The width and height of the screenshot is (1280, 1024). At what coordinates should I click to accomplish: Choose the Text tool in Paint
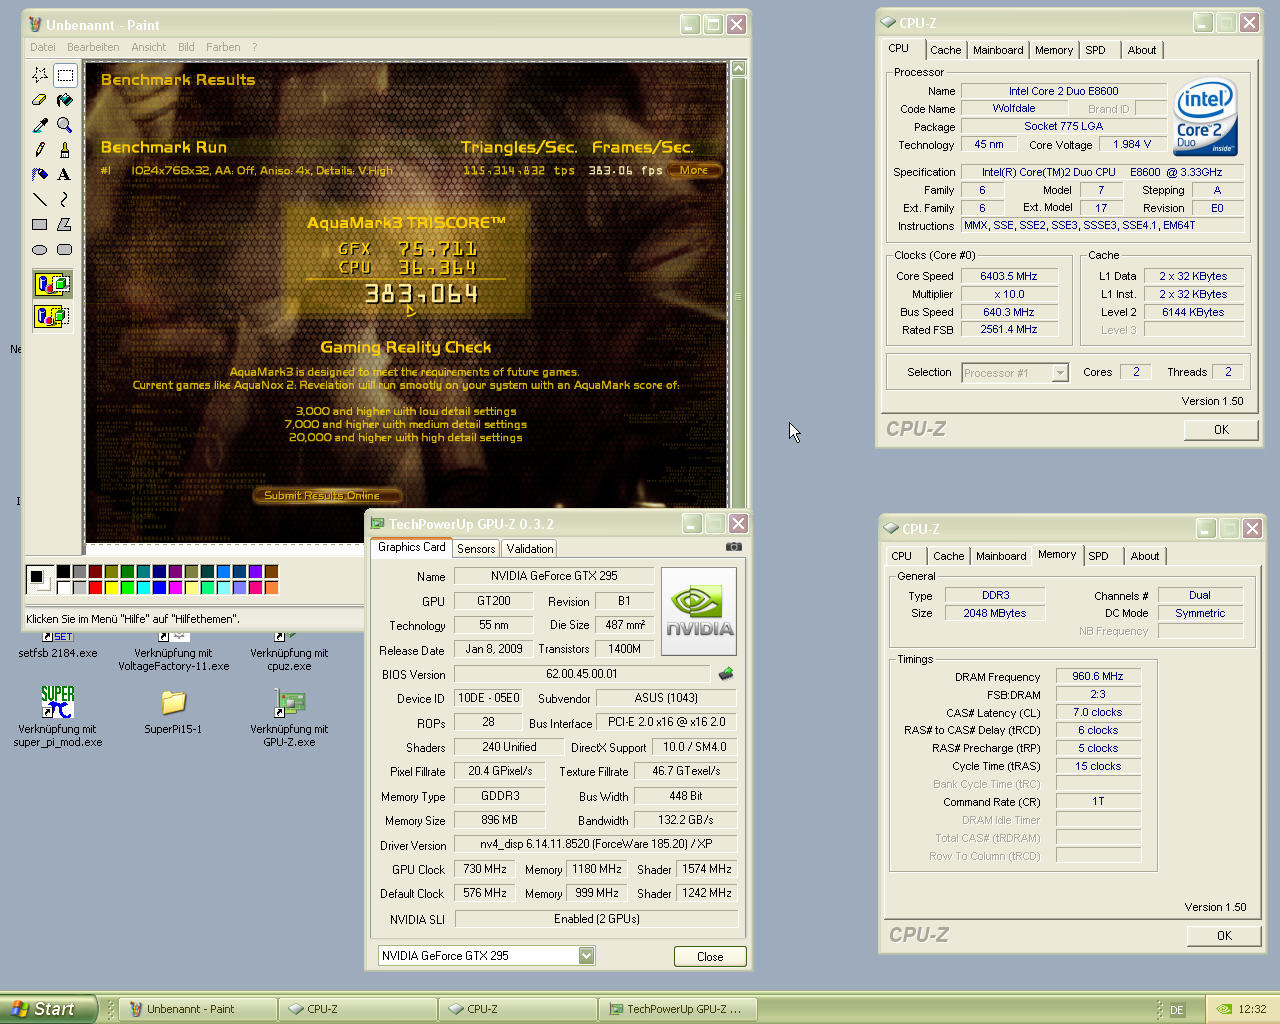pyautogui.click(x=65, y=174)
